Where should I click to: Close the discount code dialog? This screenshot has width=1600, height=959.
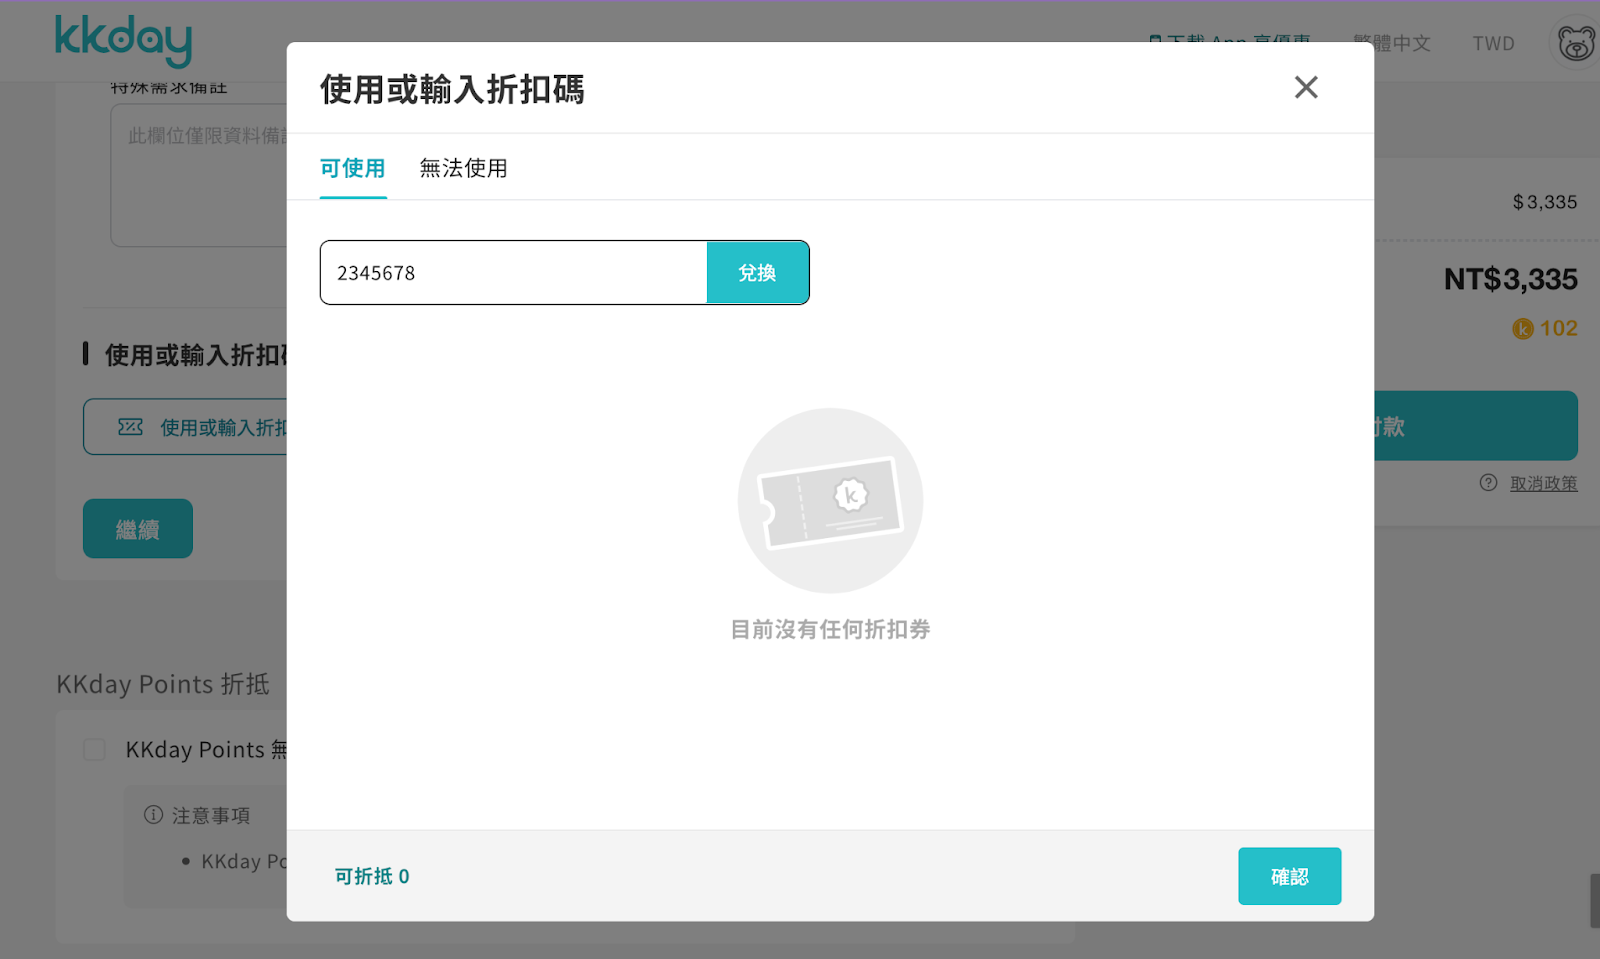1305,88
